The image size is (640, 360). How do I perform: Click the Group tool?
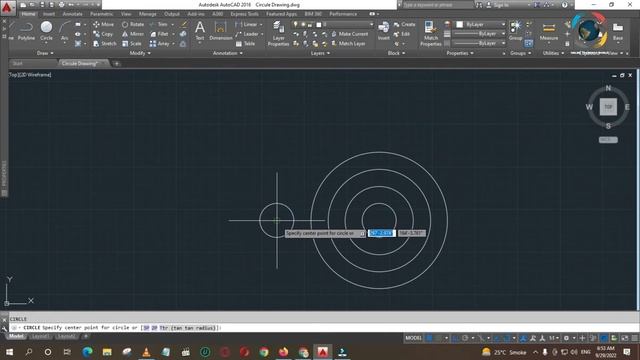click(x=515, y=31)
